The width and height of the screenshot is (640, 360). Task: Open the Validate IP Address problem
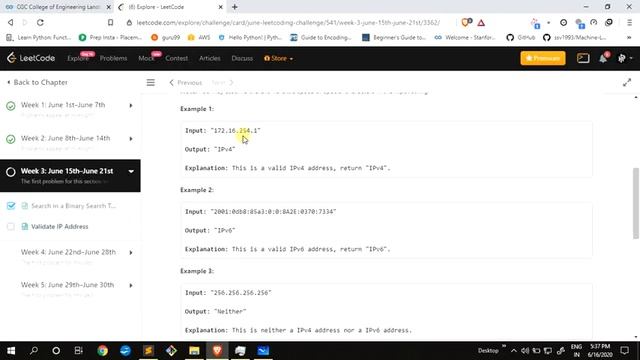[60, 227]
